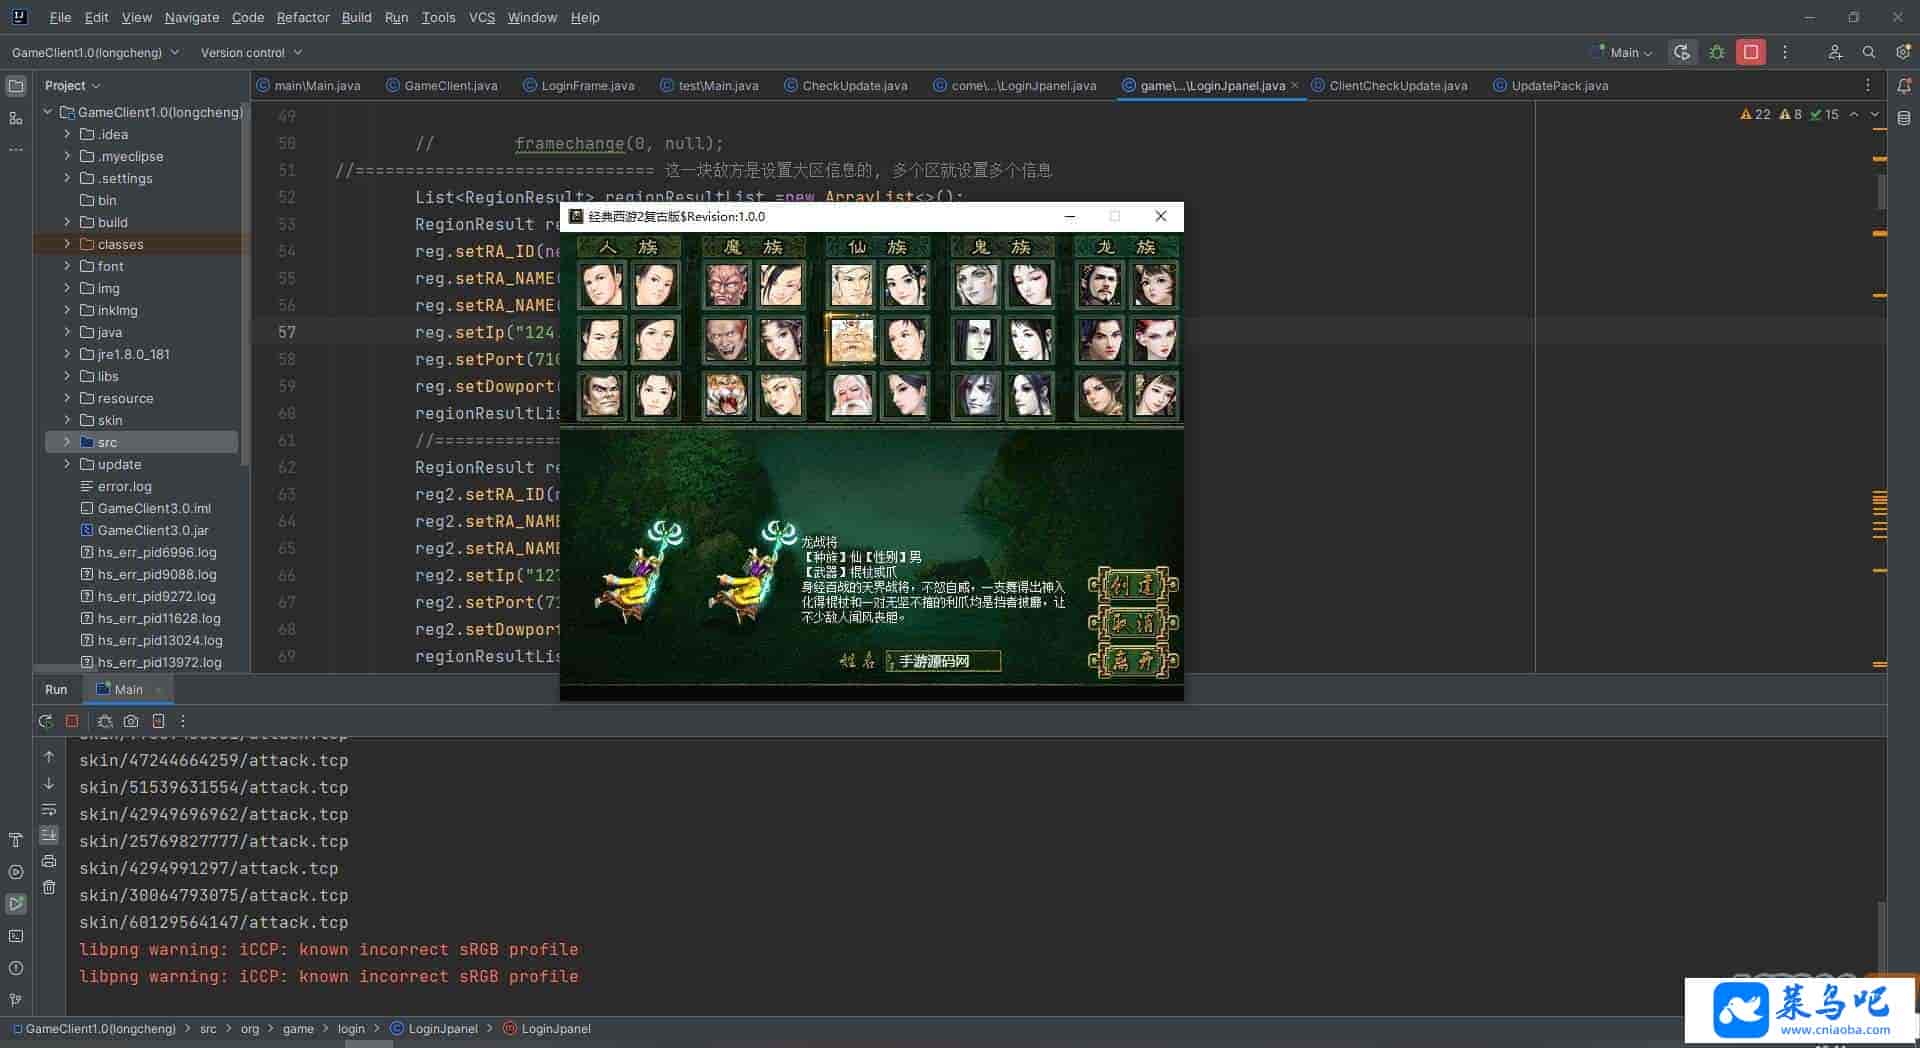Viewport: 1920px width, 1048px height.
Task: Click the camera thread dump icon
Action: tap(131, 721)
